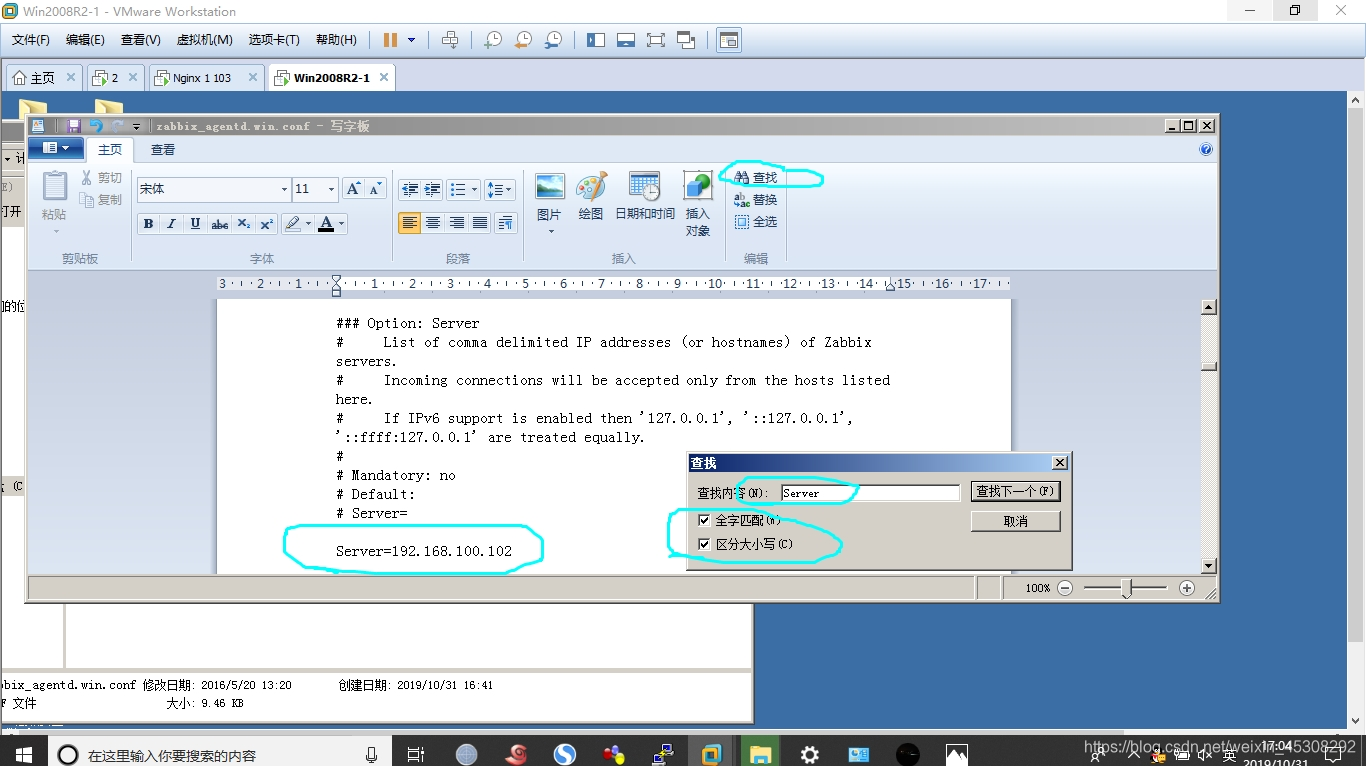Image resolution: width=1366 pixels, height=766 pixels.
Task: Open VMware snapshot manager icon
Action: 553,40
